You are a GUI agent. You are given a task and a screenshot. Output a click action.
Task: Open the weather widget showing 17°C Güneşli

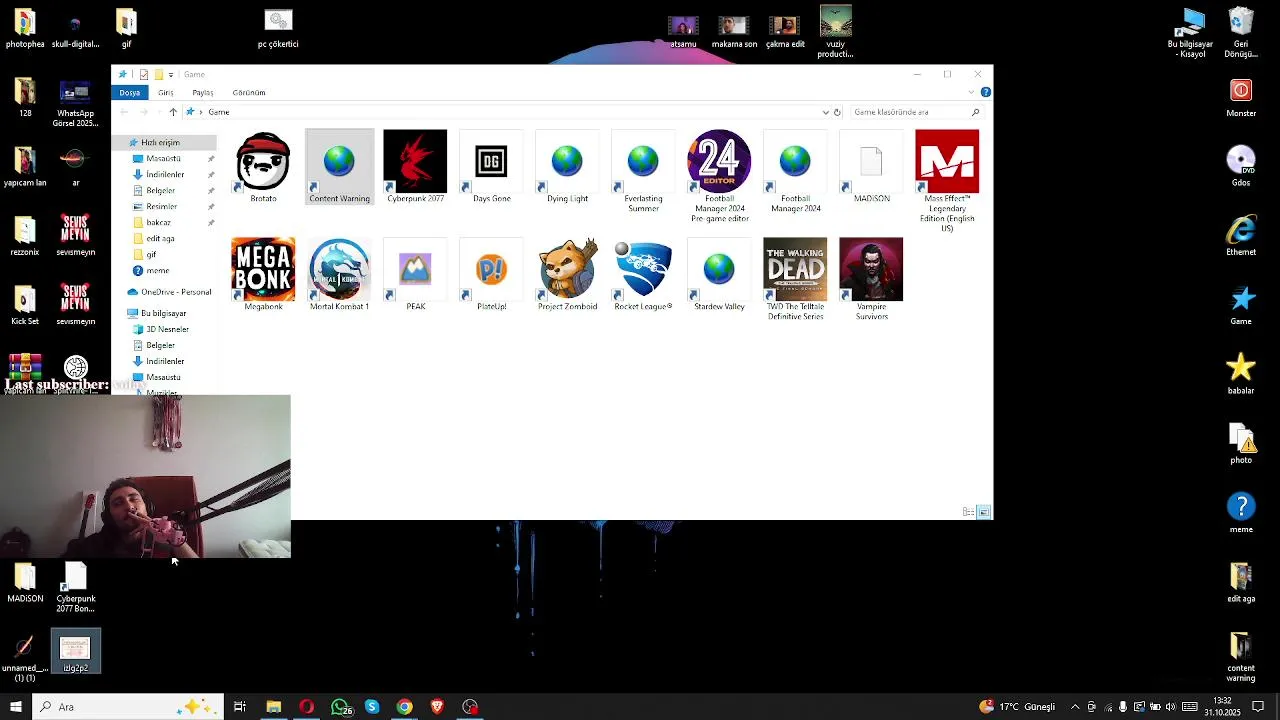[x=1018, y=707]
